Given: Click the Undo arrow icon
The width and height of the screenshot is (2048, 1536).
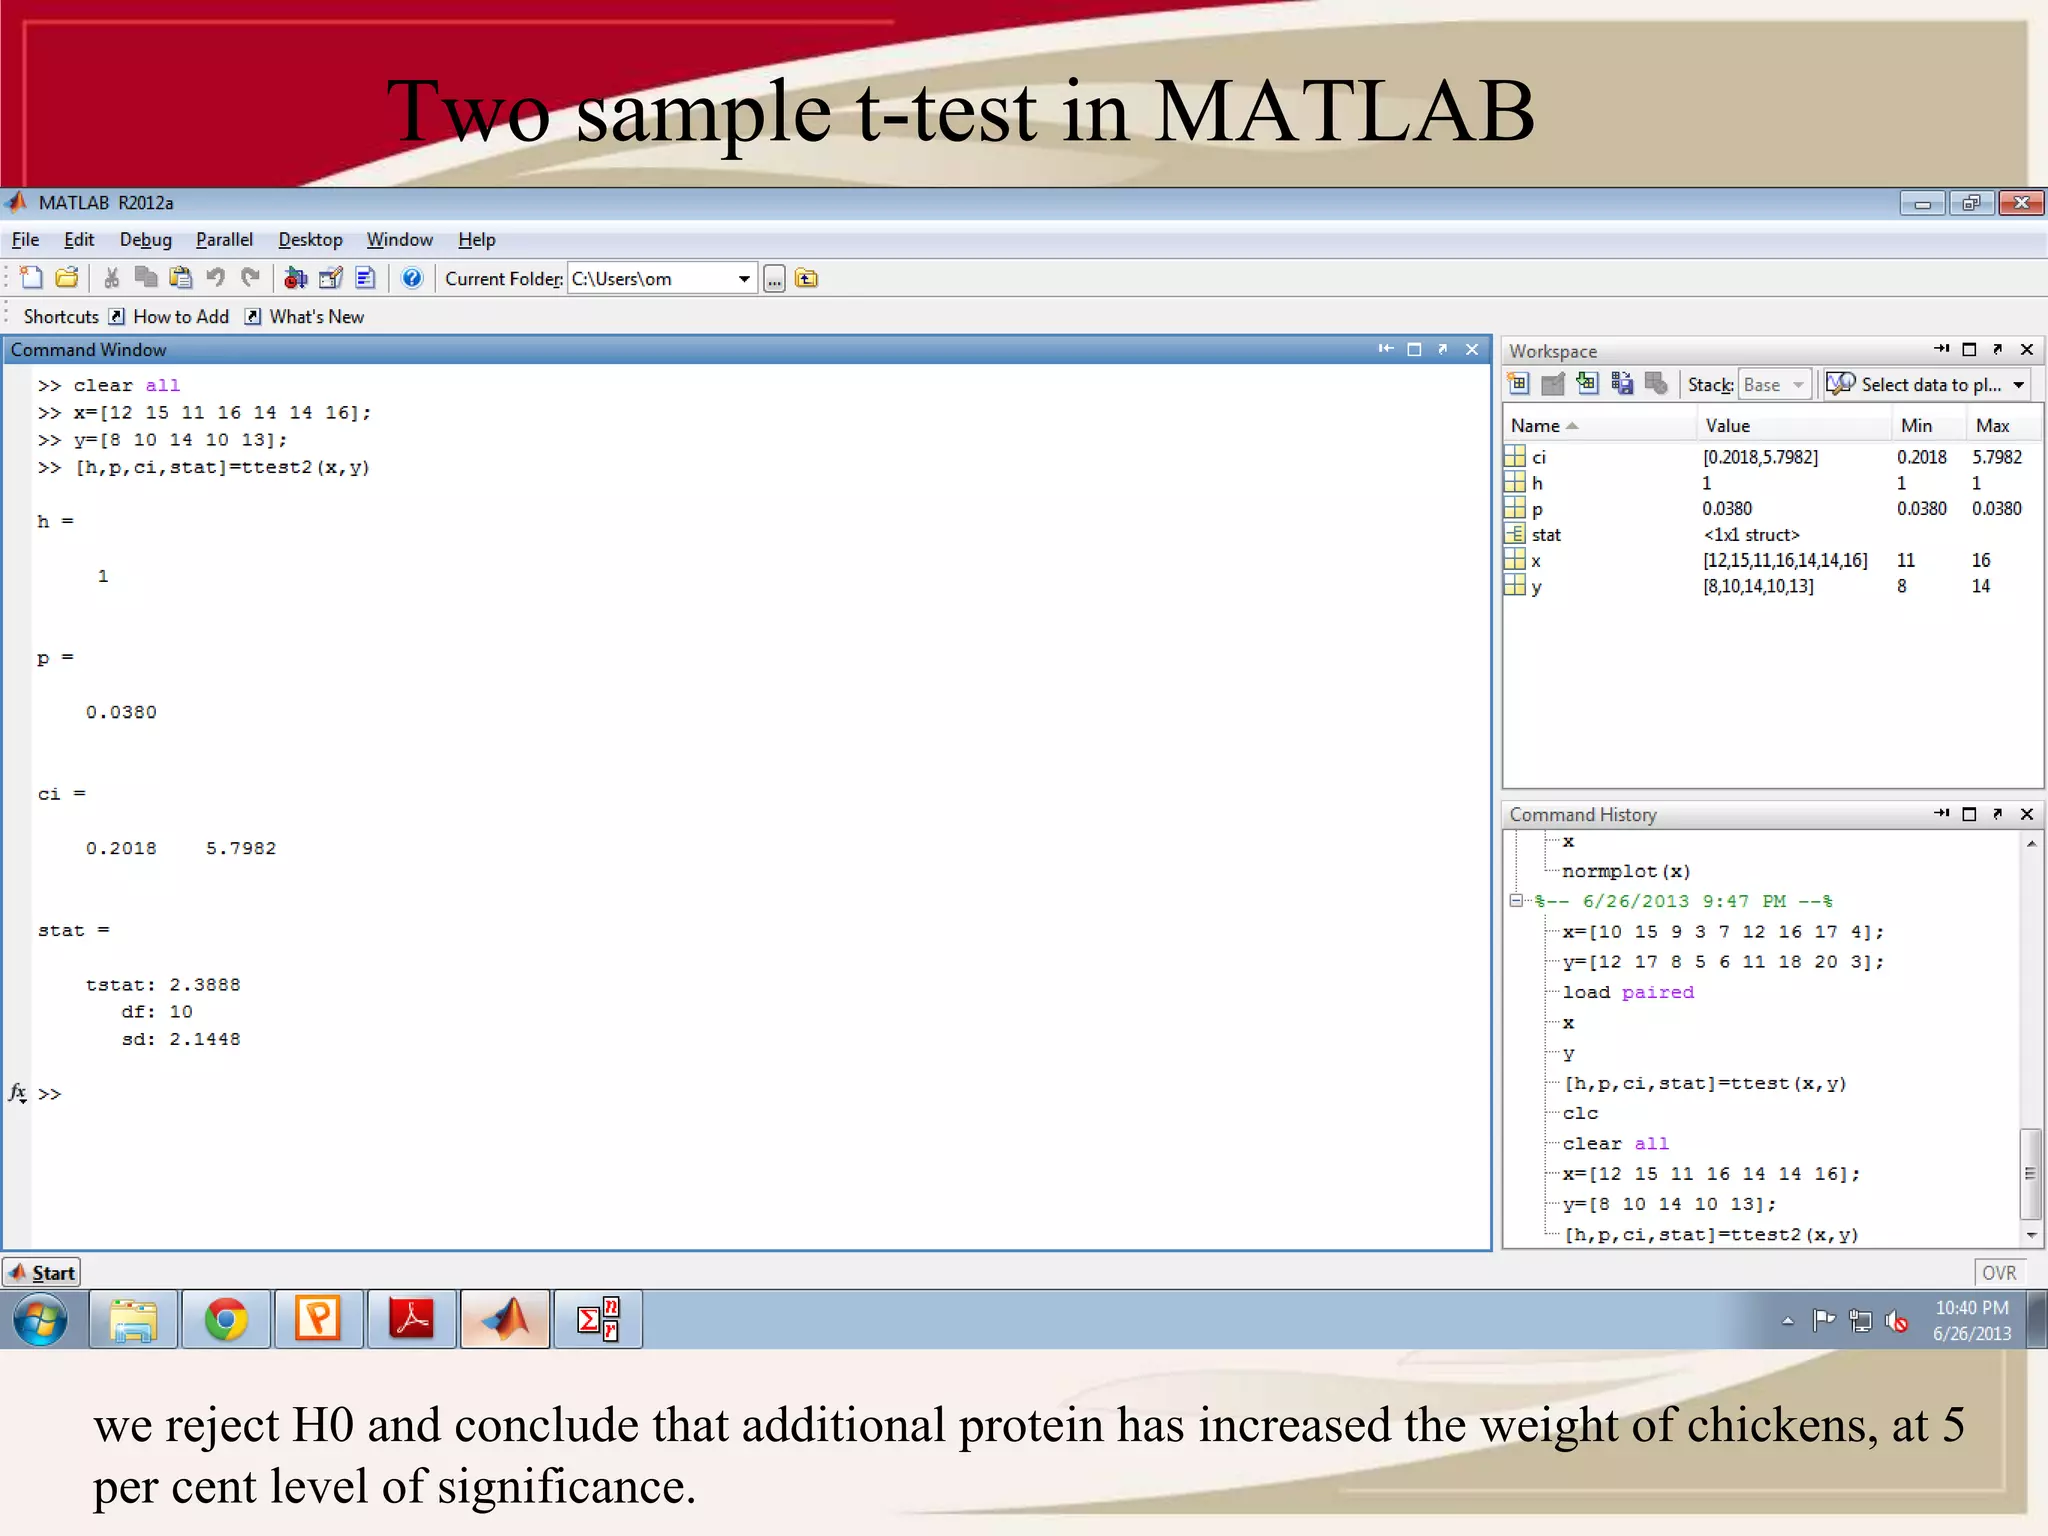Looking at the screenshot, I should [x=215, y=278].
